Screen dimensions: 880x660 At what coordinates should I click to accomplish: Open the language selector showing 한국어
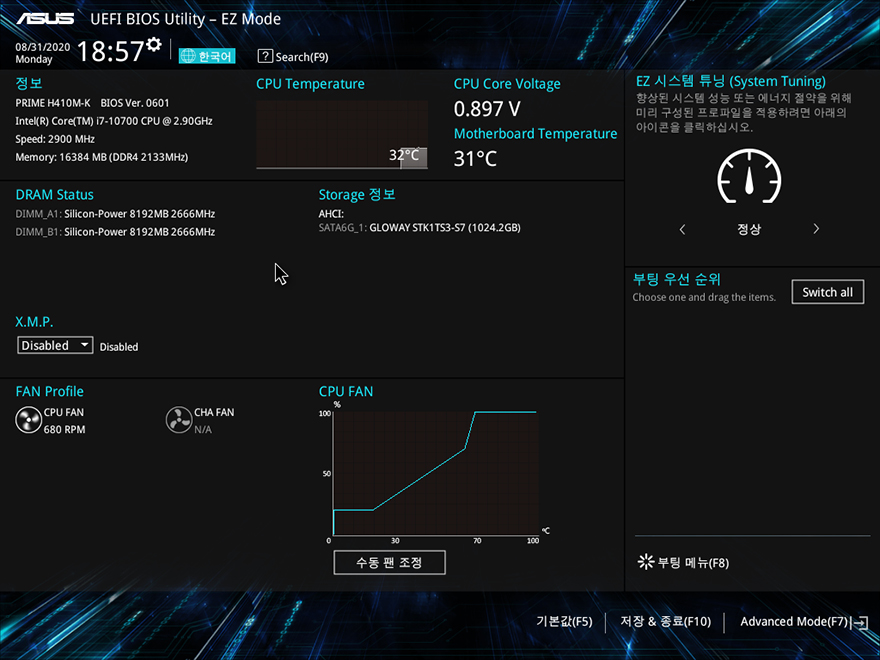click(207, 56)
